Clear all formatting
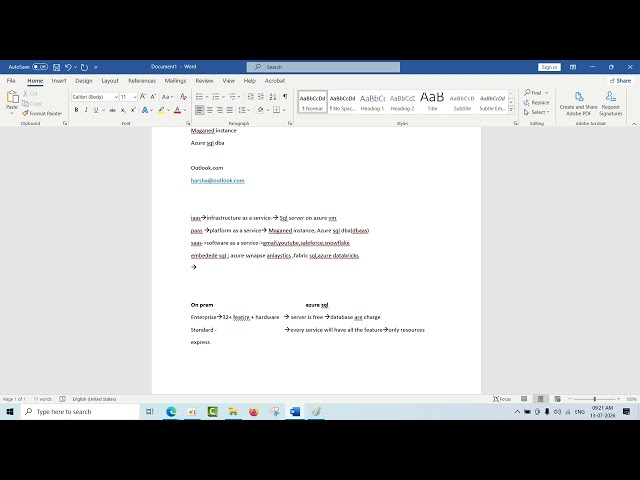Image resolution: width=640 pixels, height=480 pixels. pos(183,97)
